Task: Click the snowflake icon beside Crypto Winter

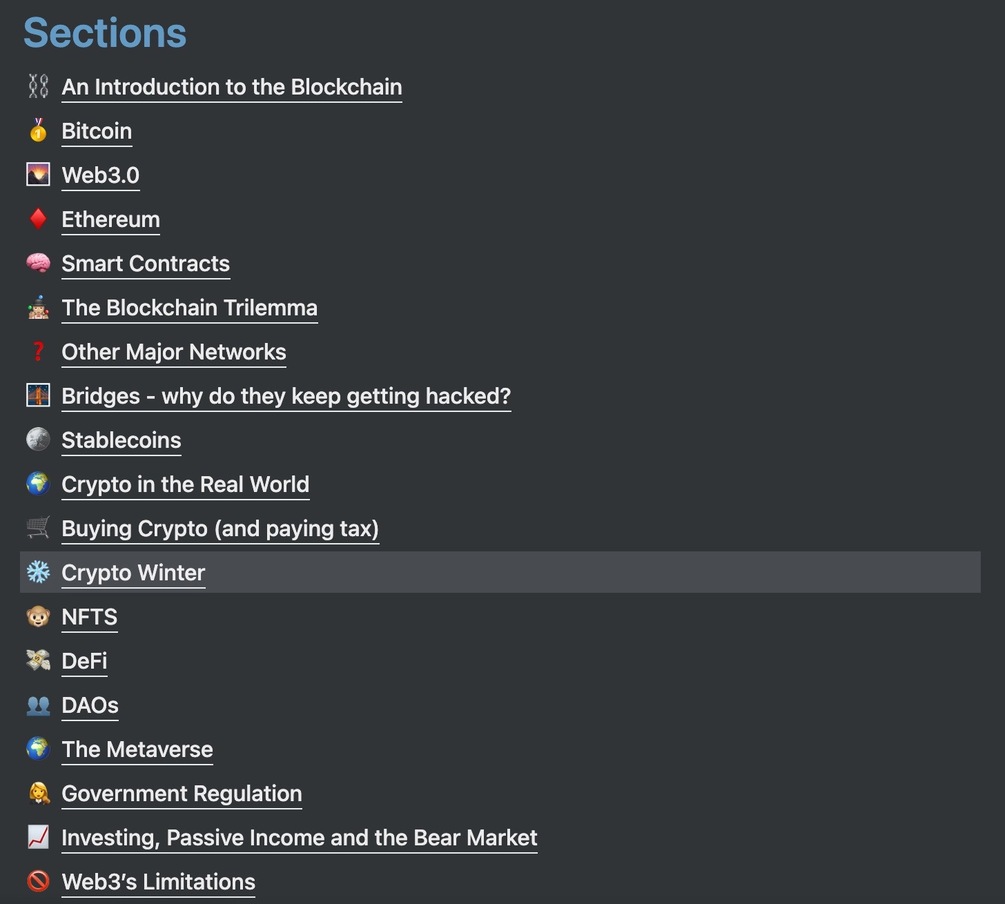Action: coord(38,572)
